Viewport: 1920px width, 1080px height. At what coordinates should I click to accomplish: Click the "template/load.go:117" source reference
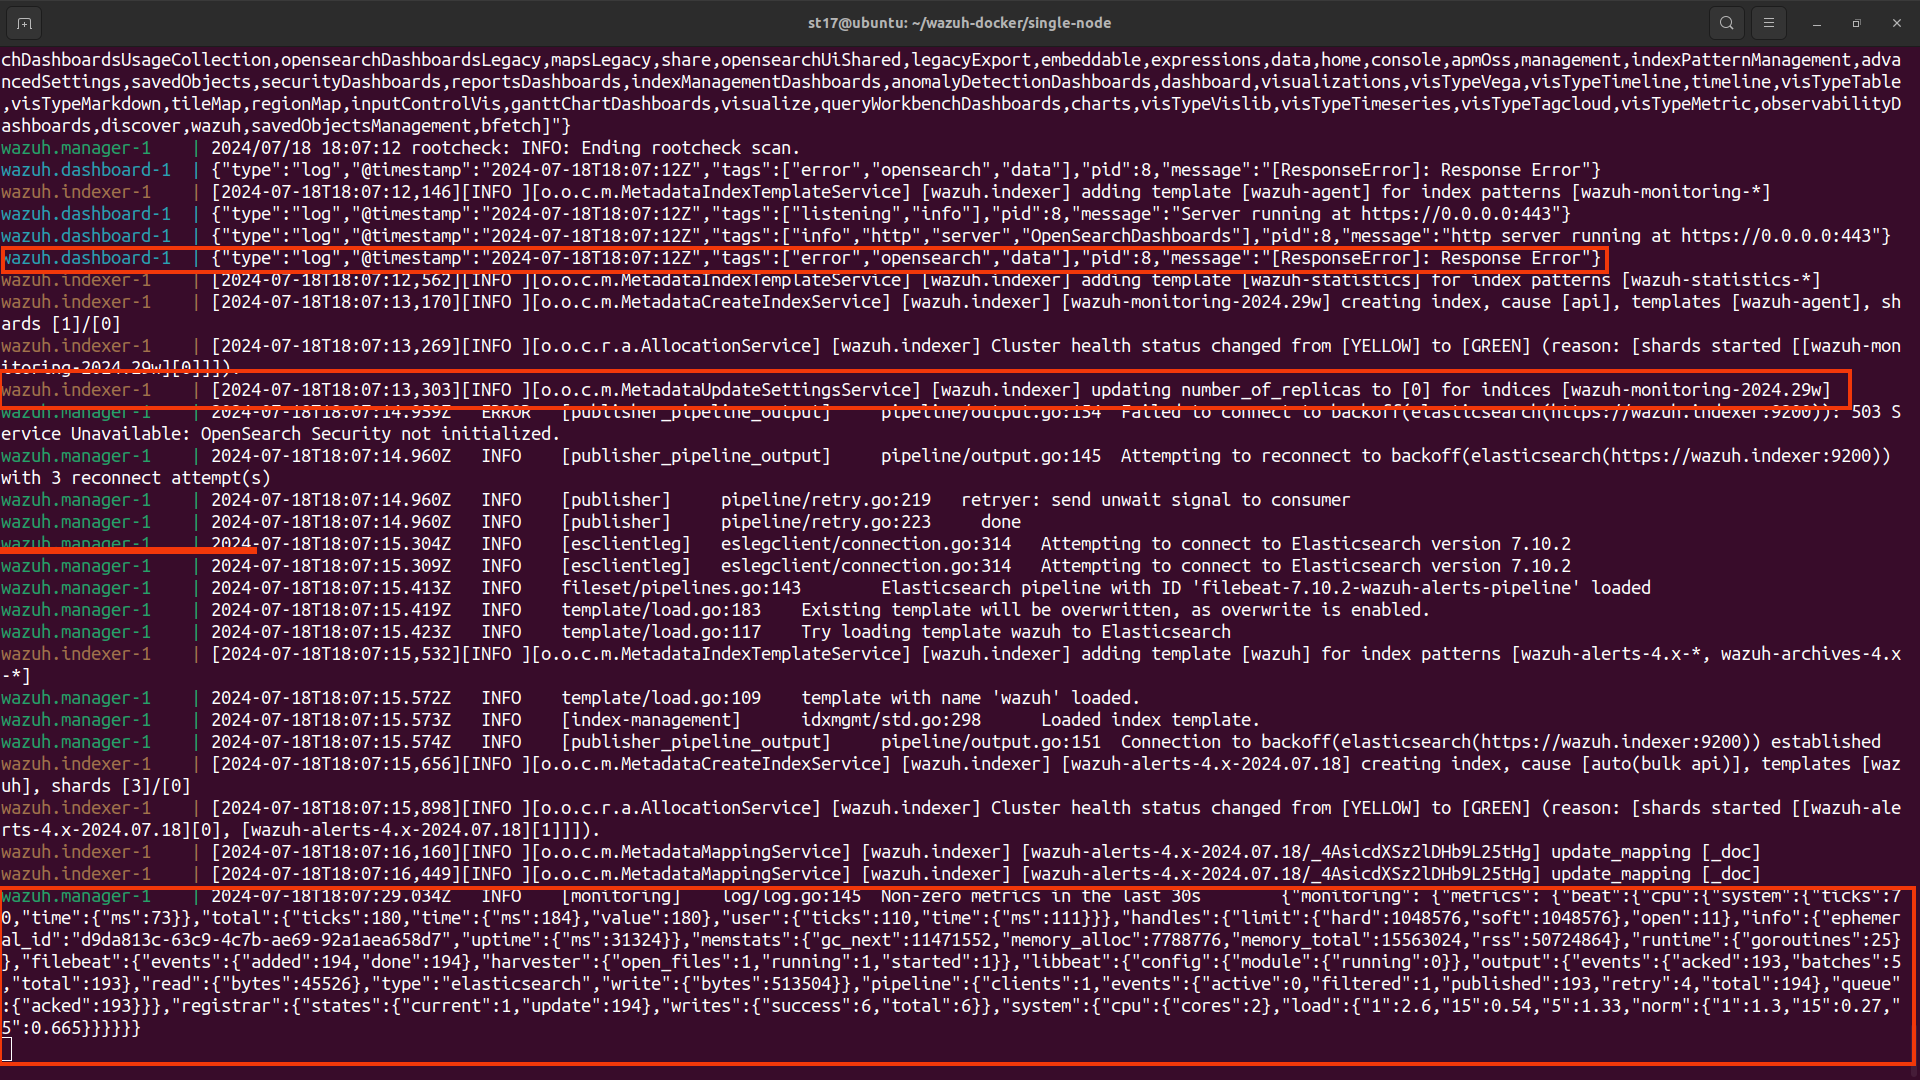[x=661, y=632]
